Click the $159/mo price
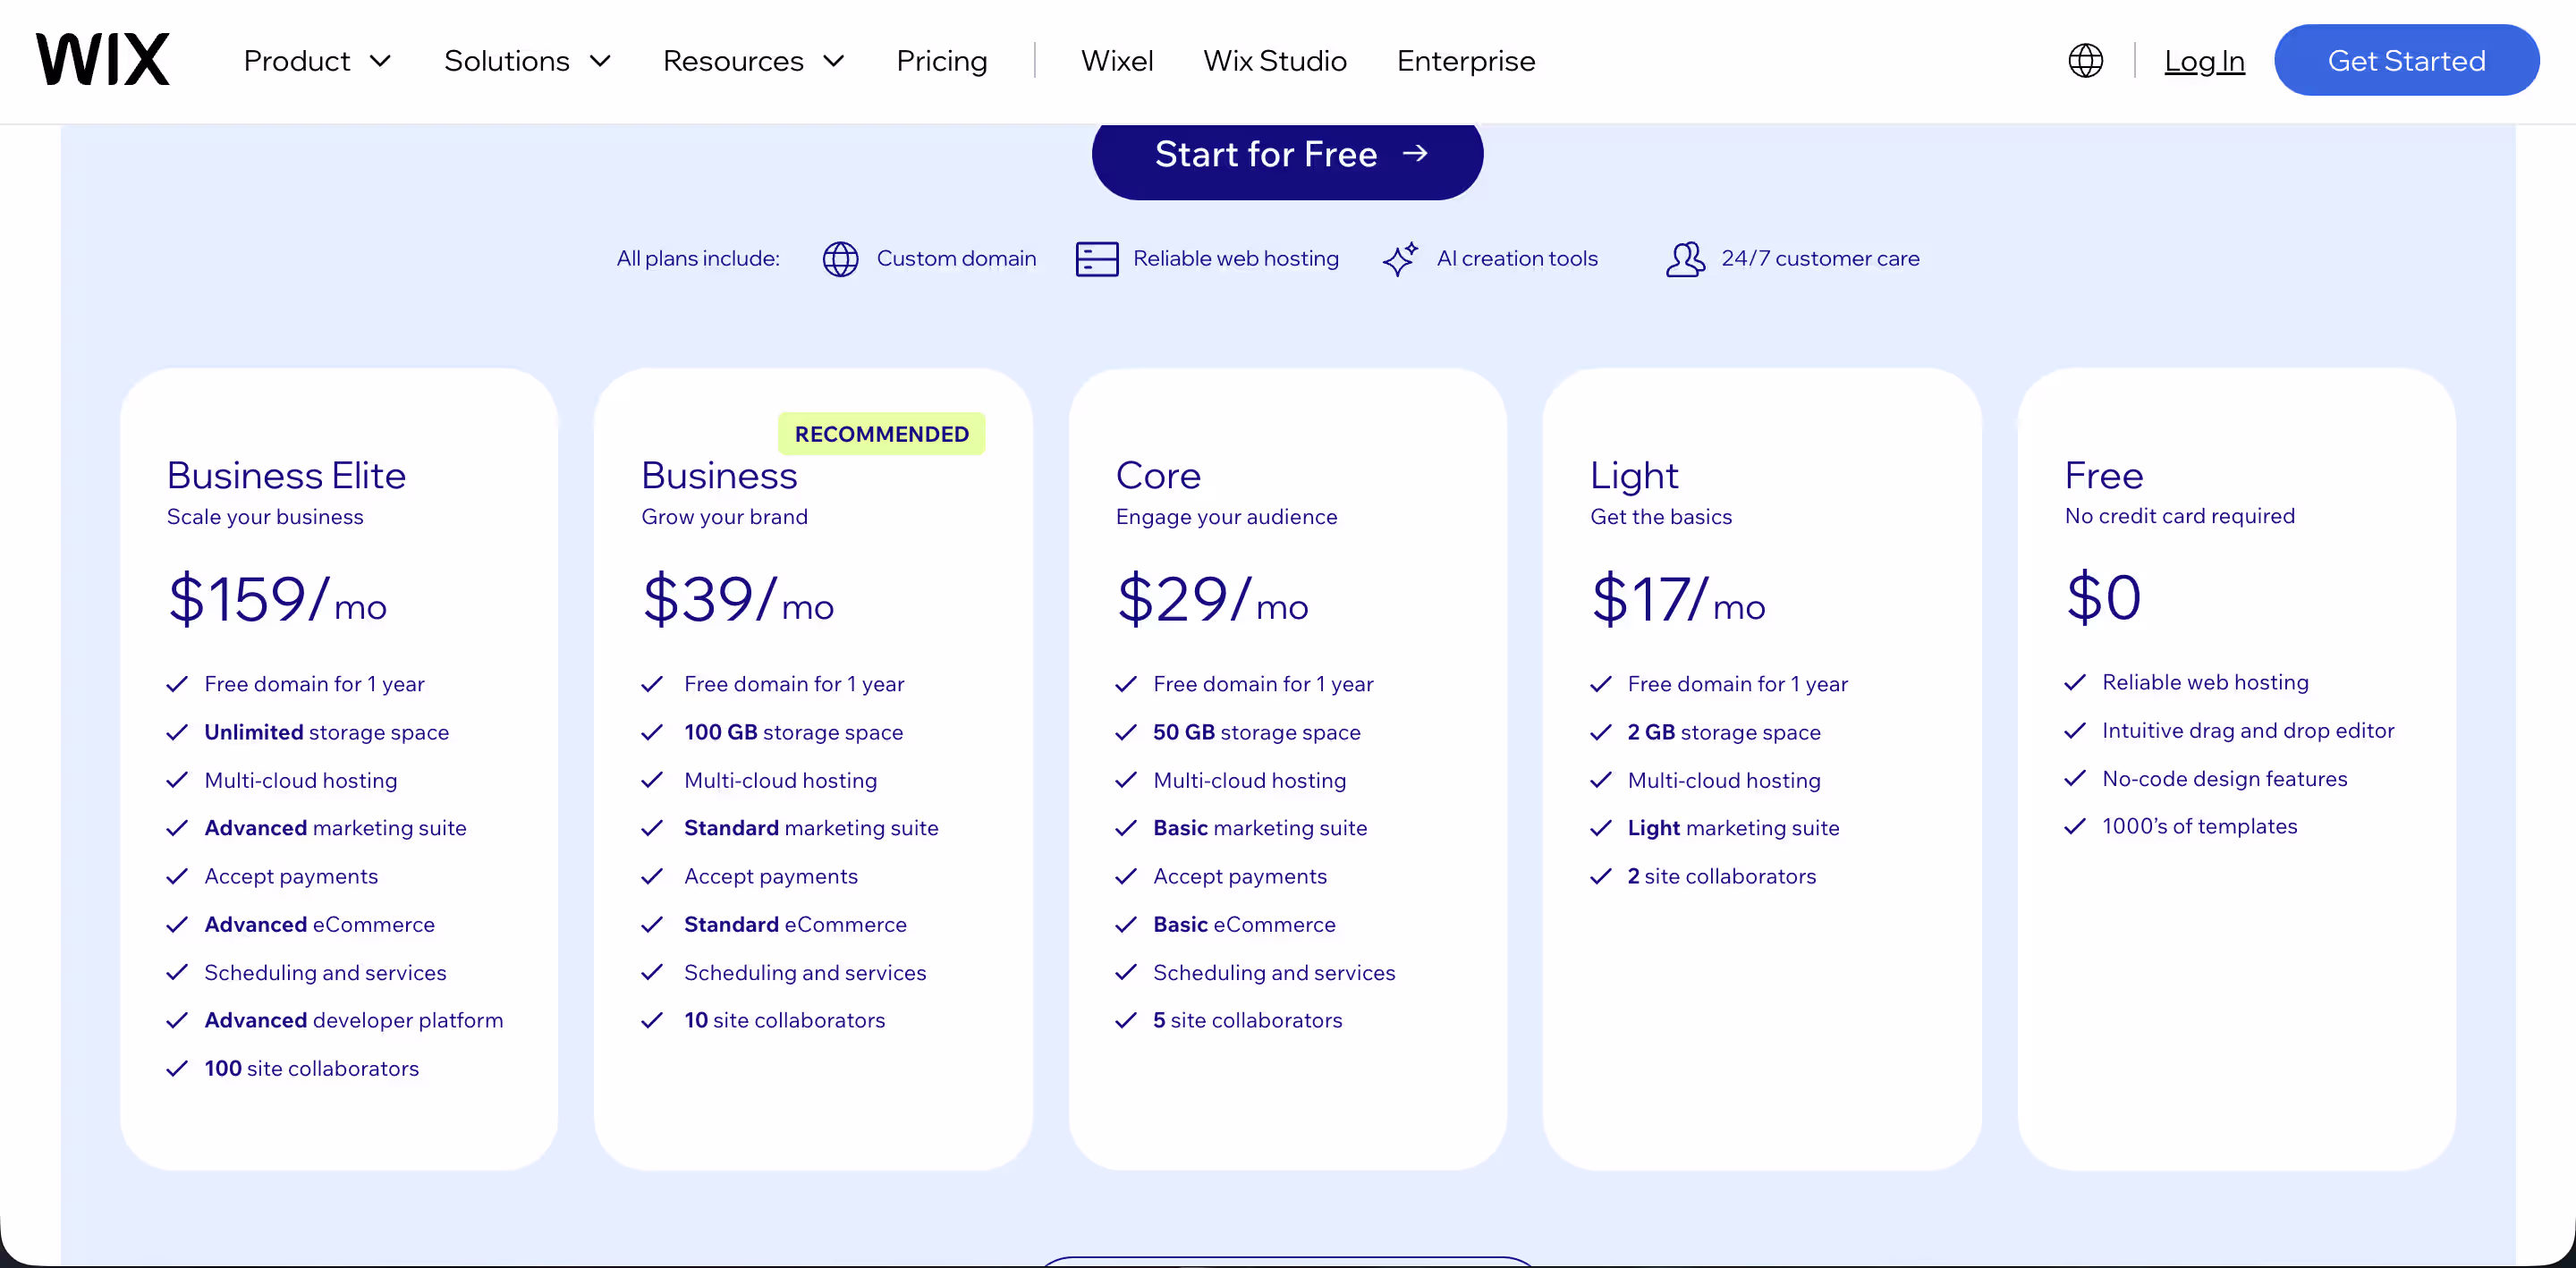 point(277,599)
